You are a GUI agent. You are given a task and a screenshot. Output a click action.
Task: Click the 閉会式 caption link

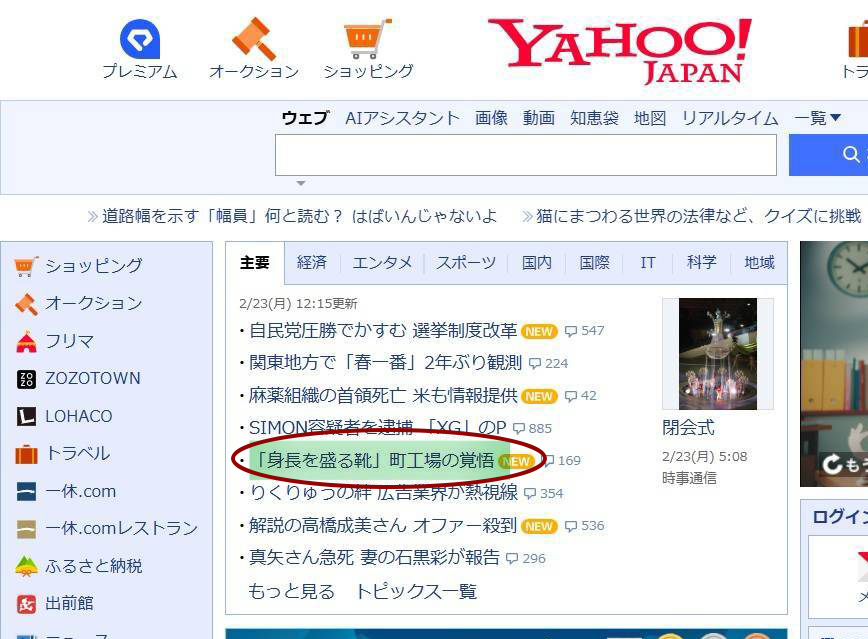(x=688, y=428)
